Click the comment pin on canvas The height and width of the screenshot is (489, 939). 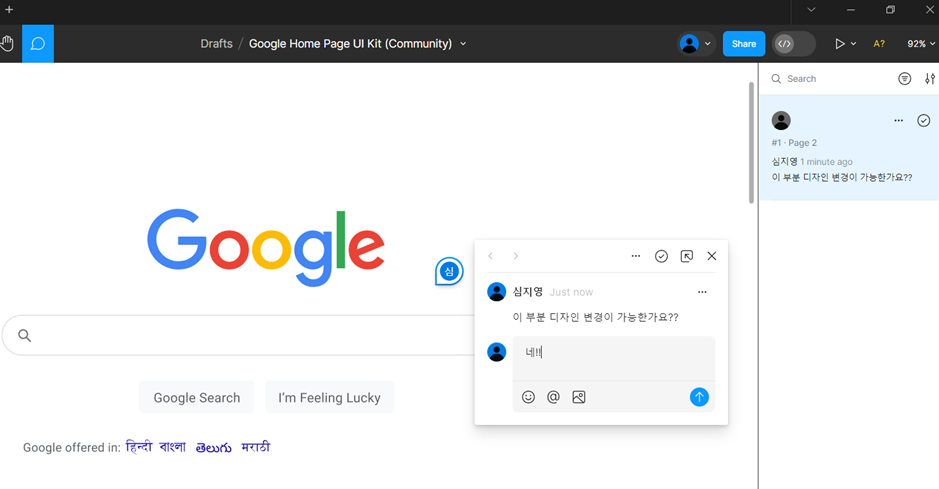click(x=449, y=271)
